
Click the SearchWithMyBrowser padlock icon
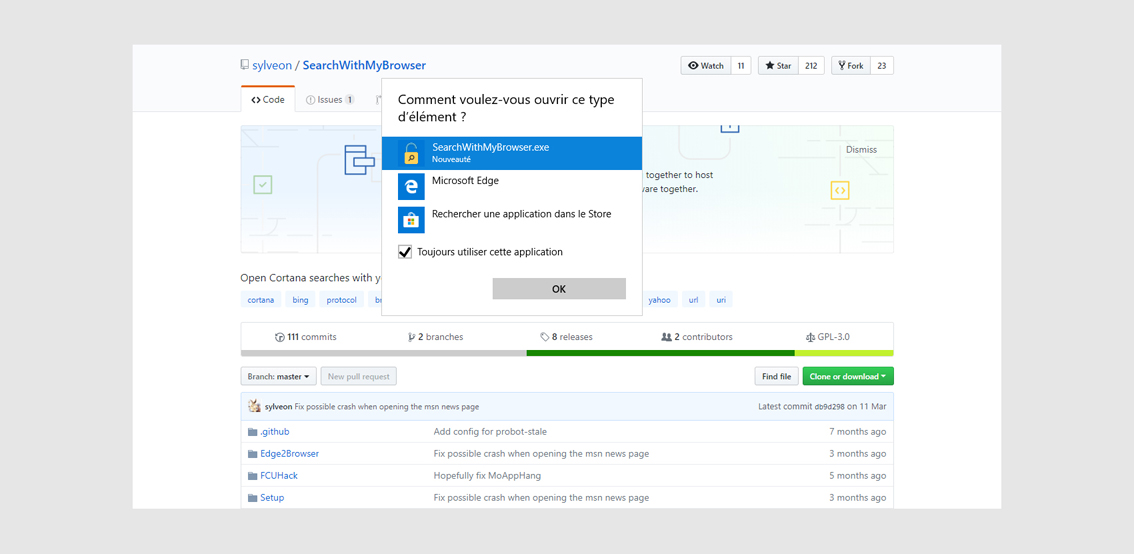point(412,153)
